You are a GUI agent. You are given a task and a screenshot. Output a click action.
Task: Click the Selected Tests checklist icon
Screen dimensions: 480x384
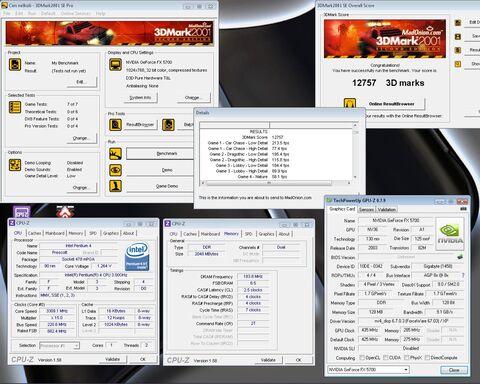click(15, 107)
